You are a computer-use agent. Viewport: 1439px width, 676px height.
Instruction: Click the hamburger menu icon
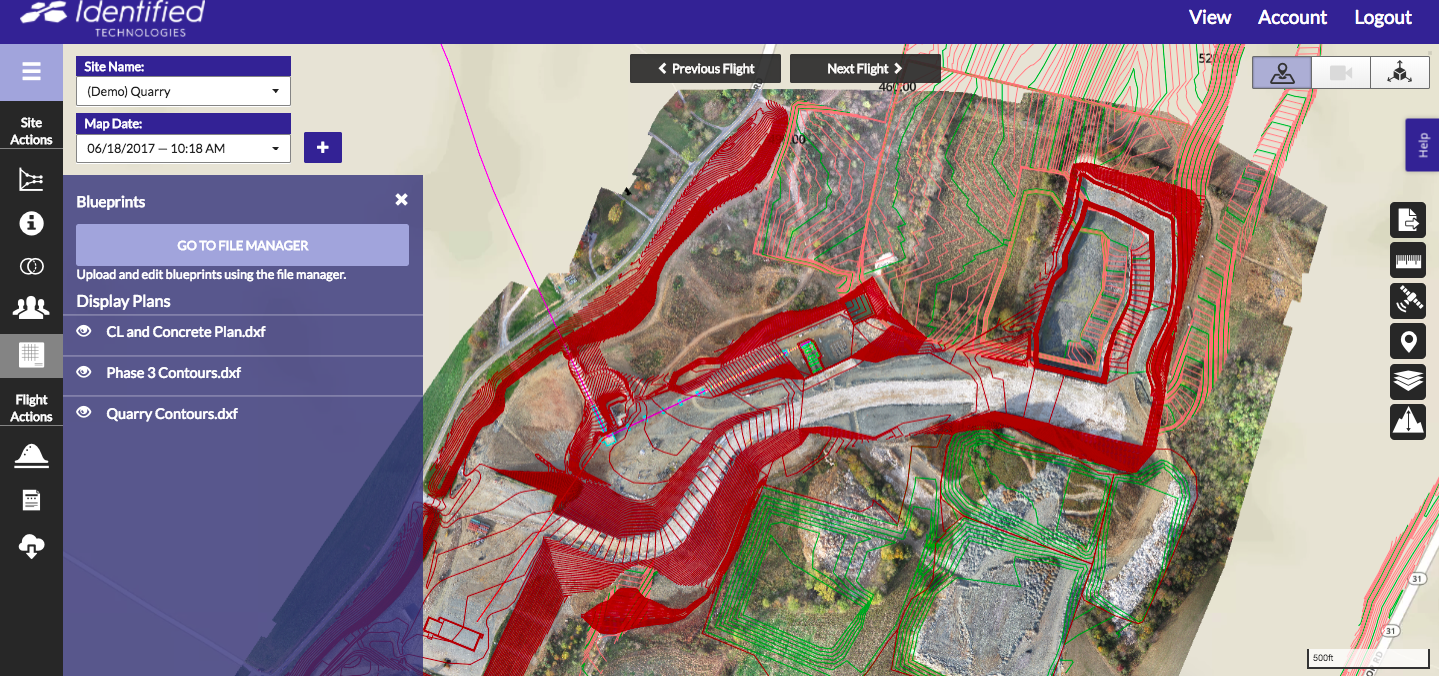click(x=31, y=72)
